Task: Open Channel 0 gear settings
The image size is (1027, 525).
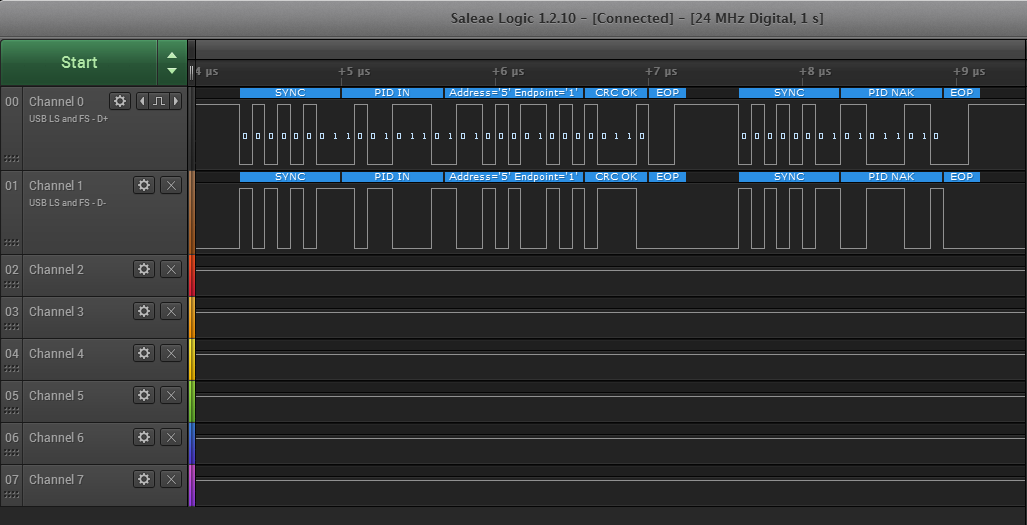Action: tap(119, 101)
